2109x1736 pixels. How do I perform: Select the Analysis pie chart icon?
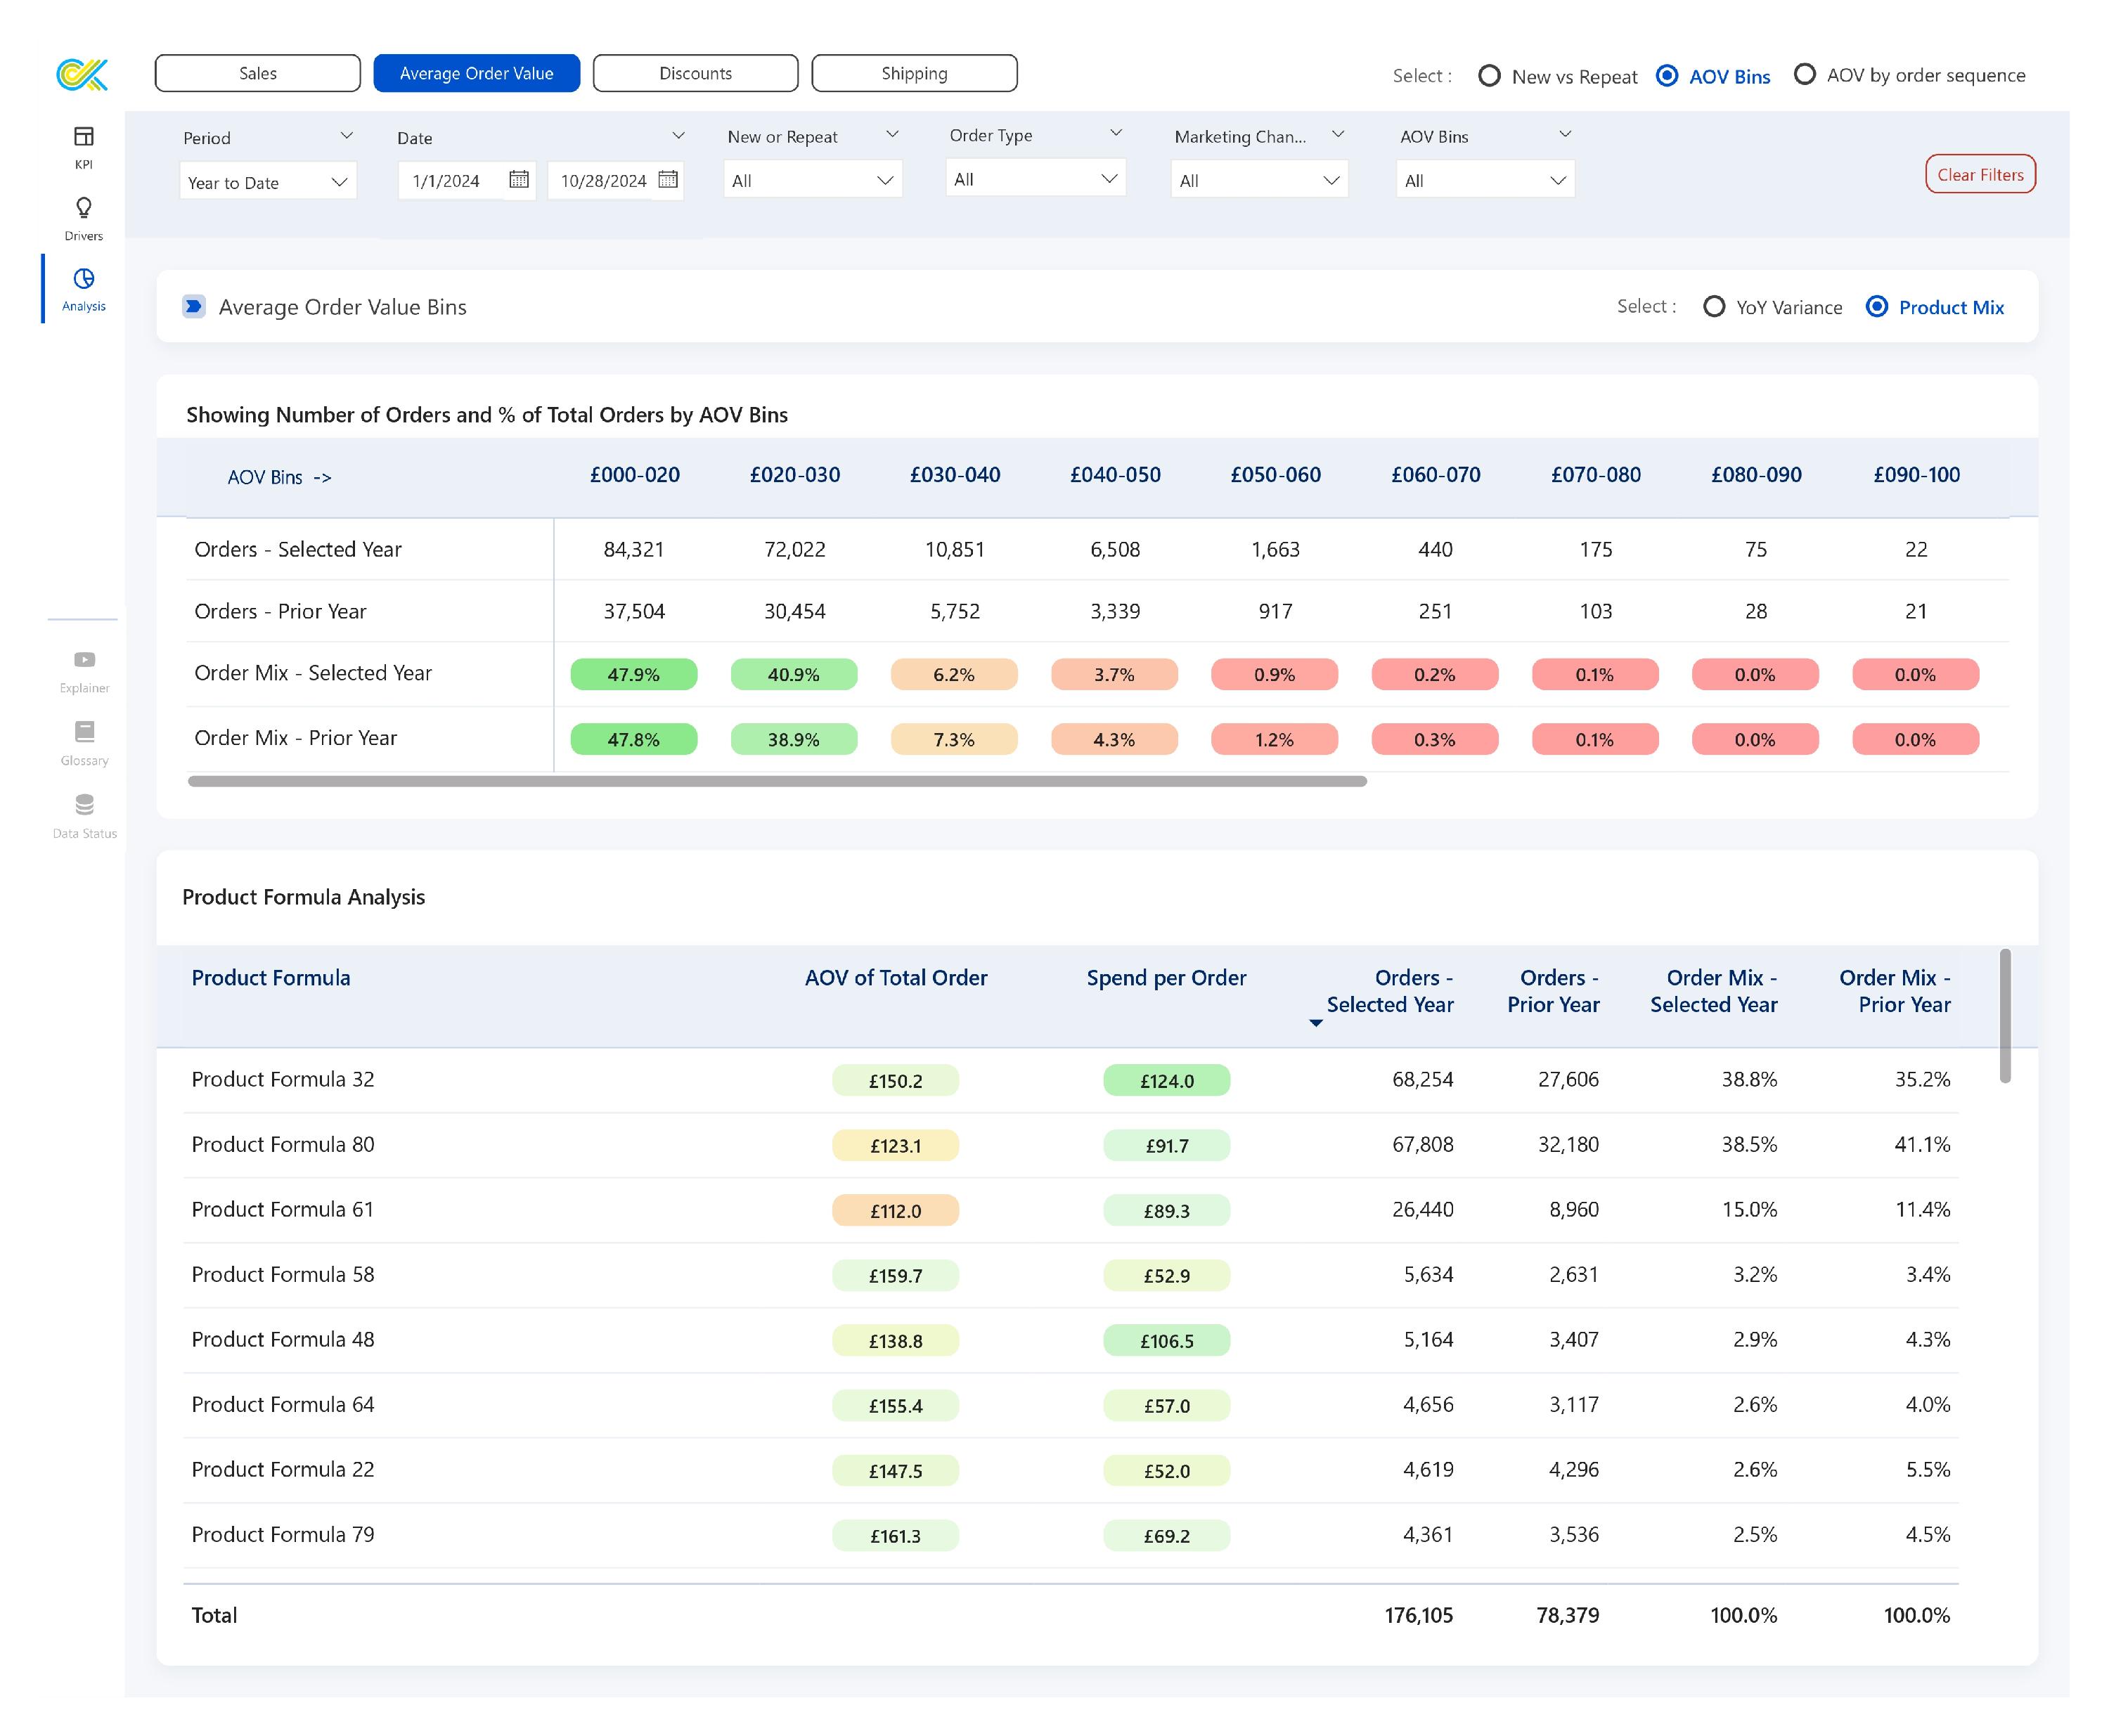[x=84, y=279]
